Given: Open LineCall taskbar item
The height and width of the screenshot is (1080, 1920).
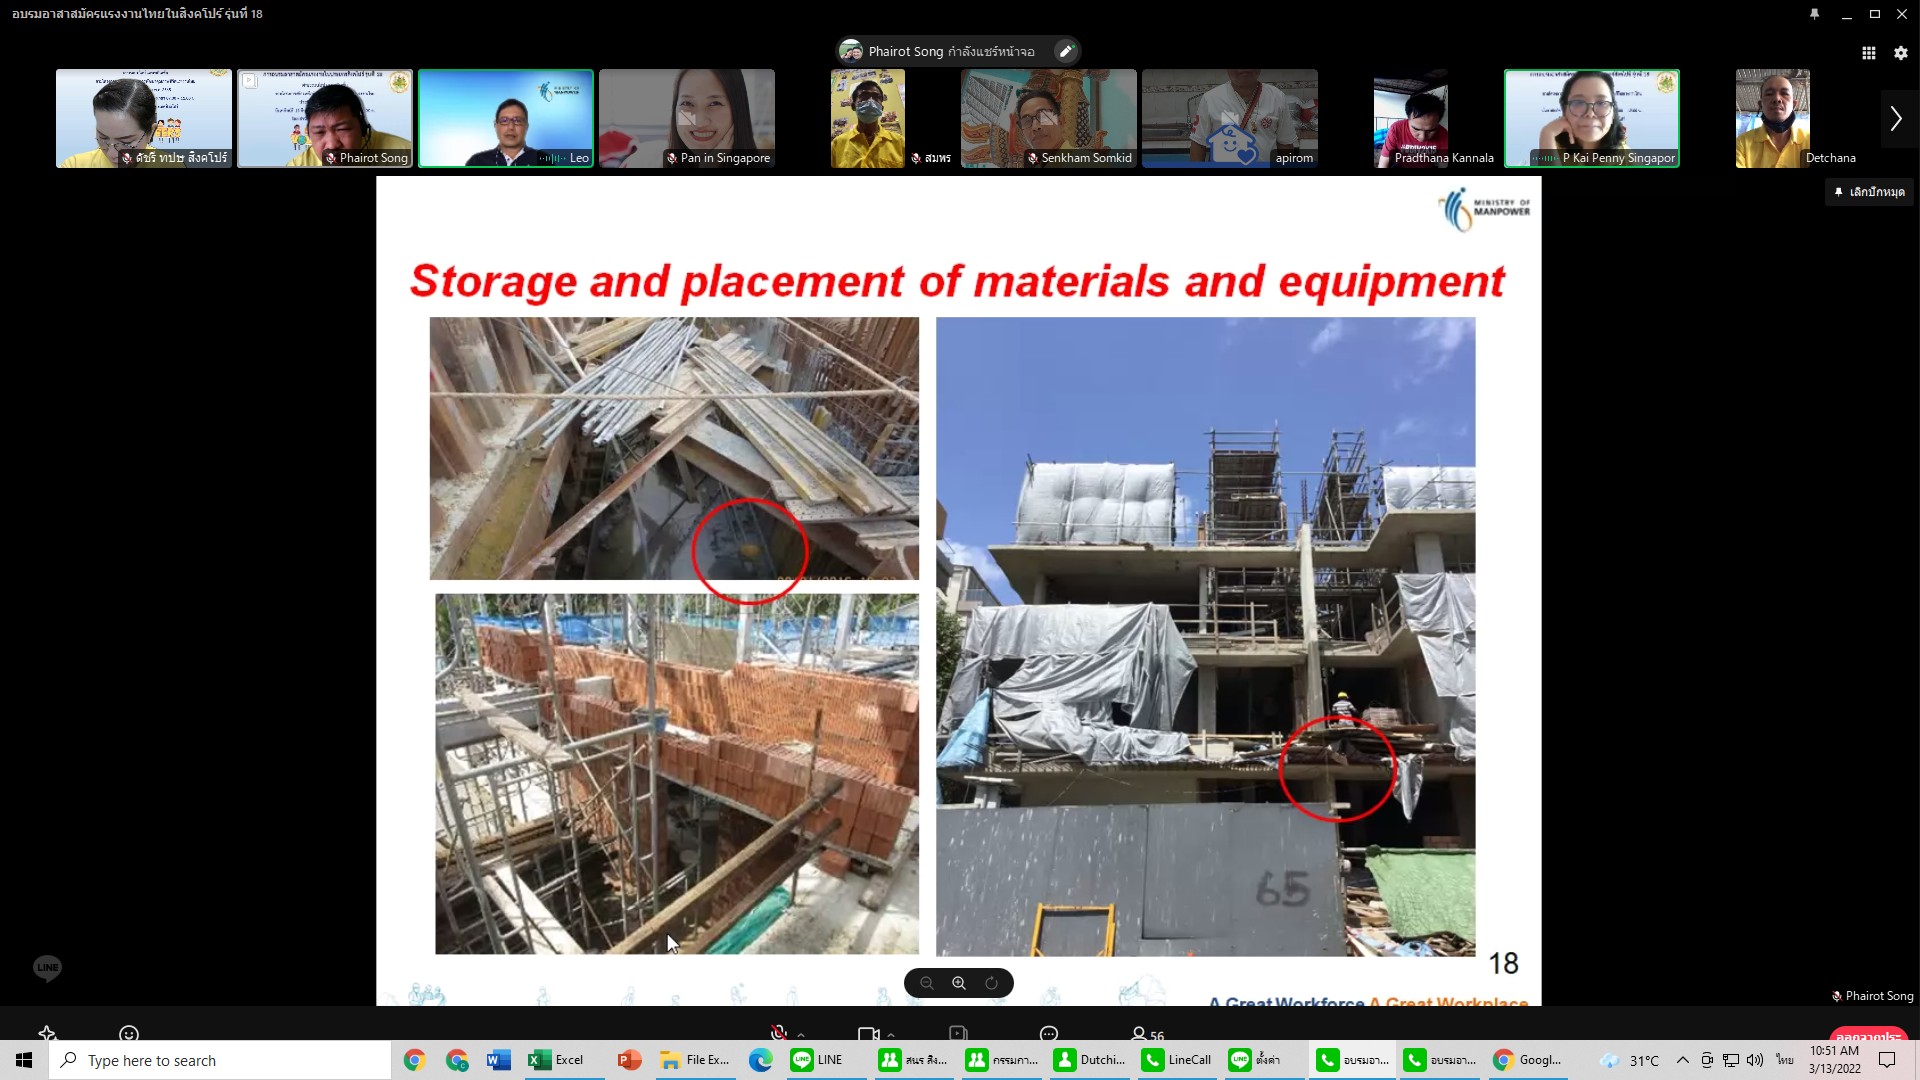Looking at the screenshot, I should point(1177,1060).
